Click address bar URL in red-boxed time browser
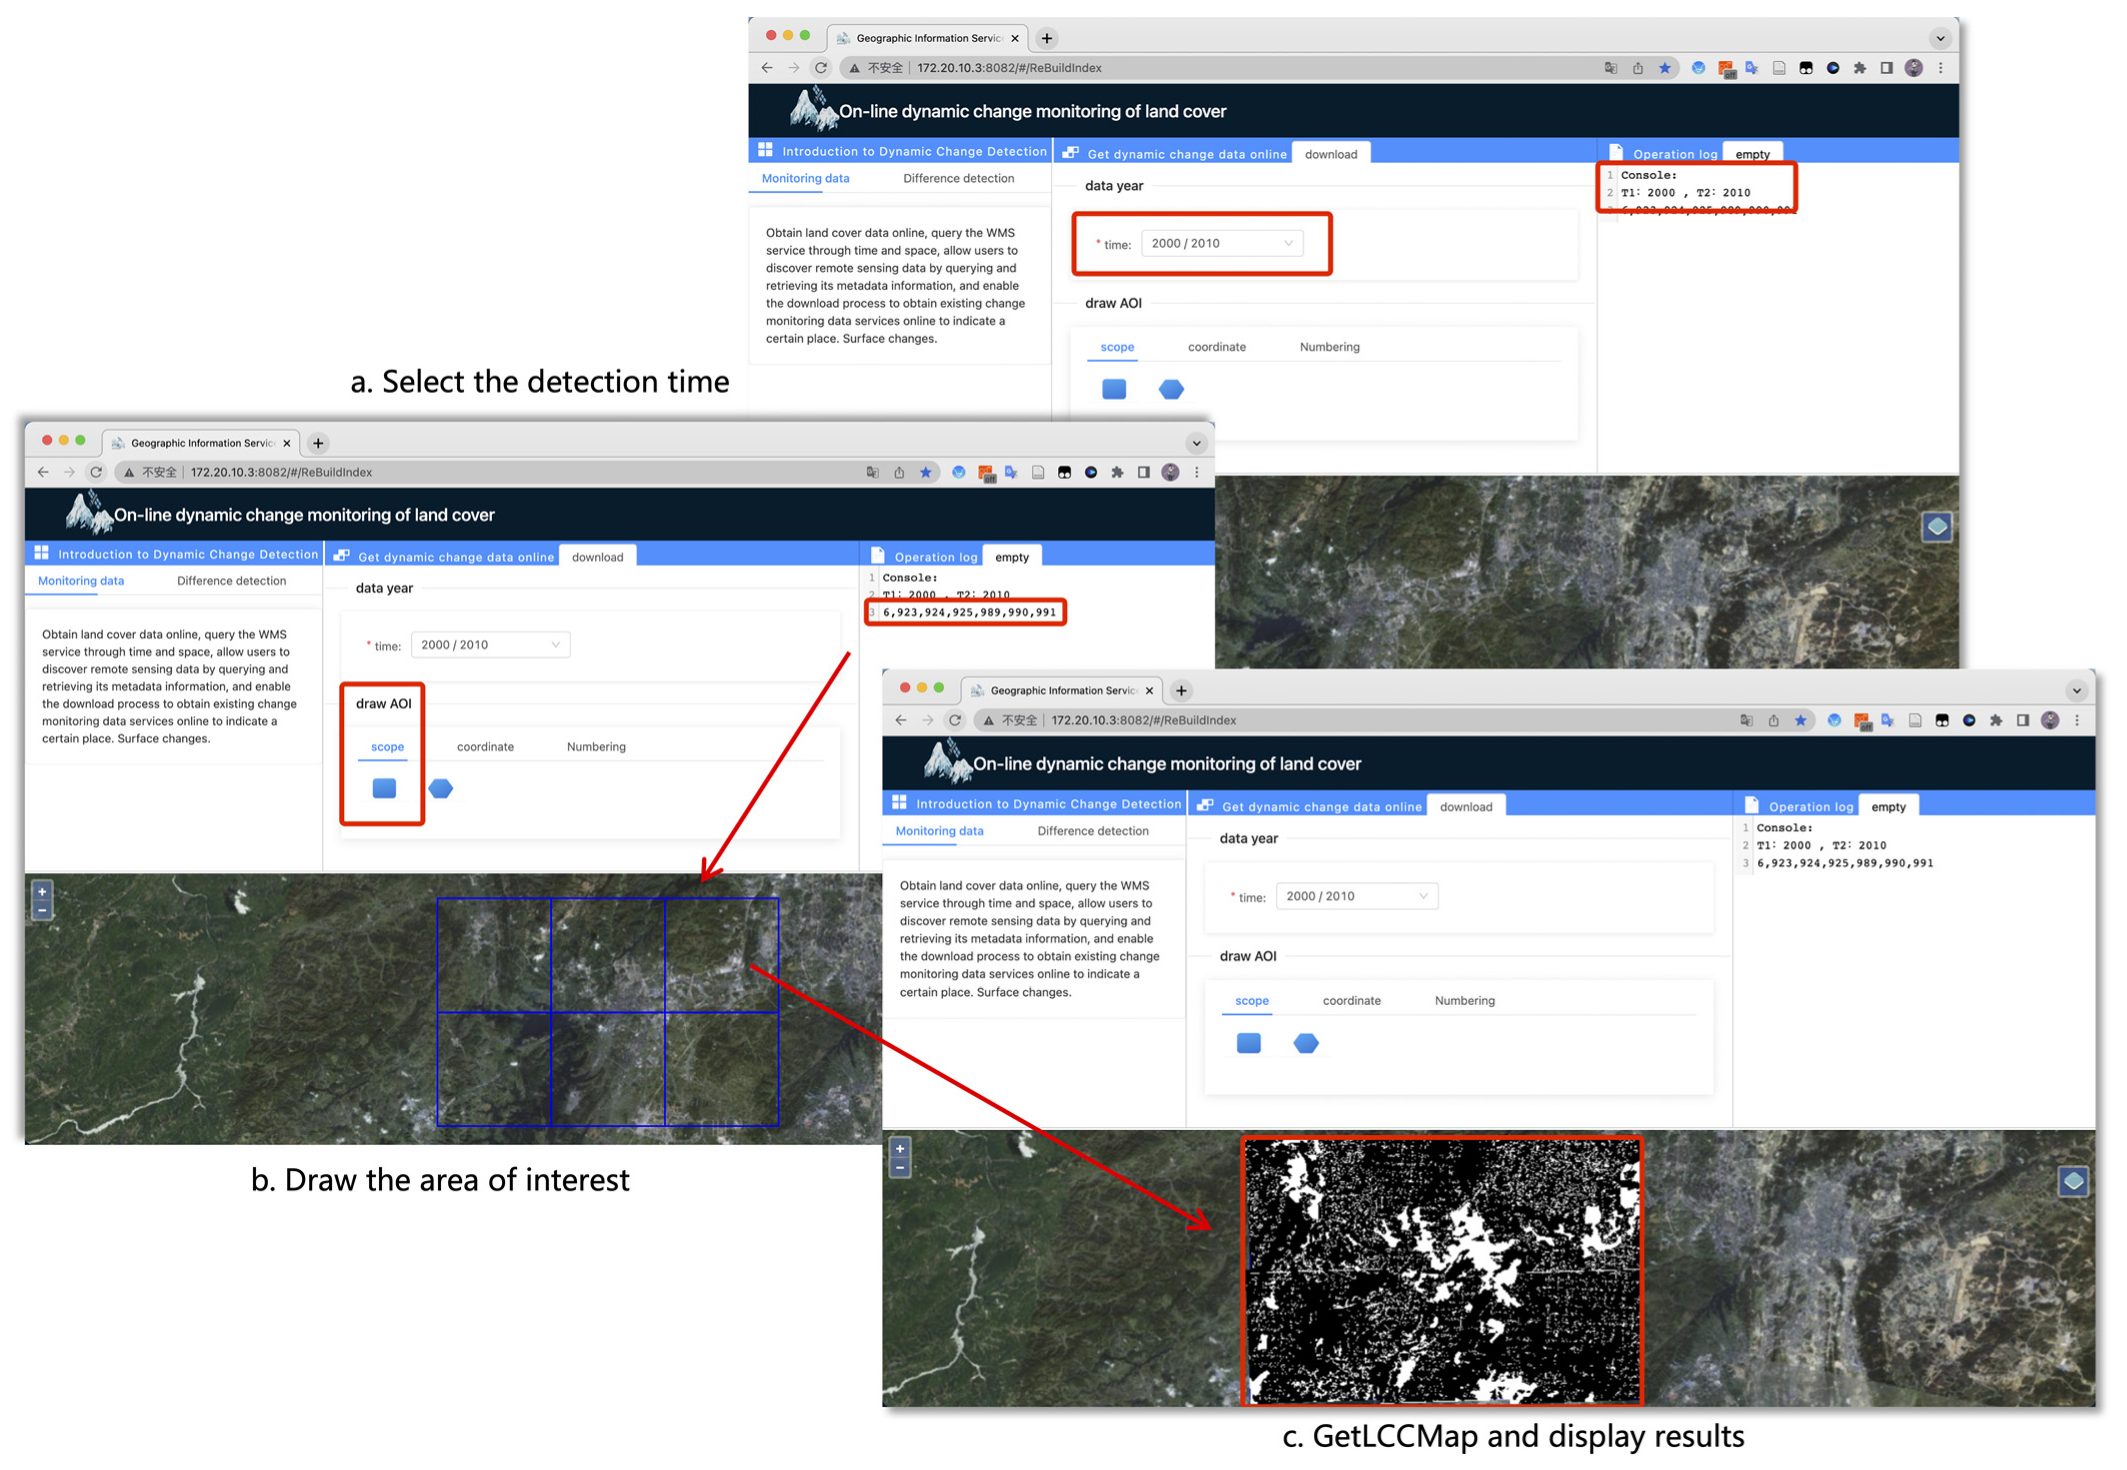This screenshot has height=1470, width=2127. pyautogui.click(x=1009, y=68)
